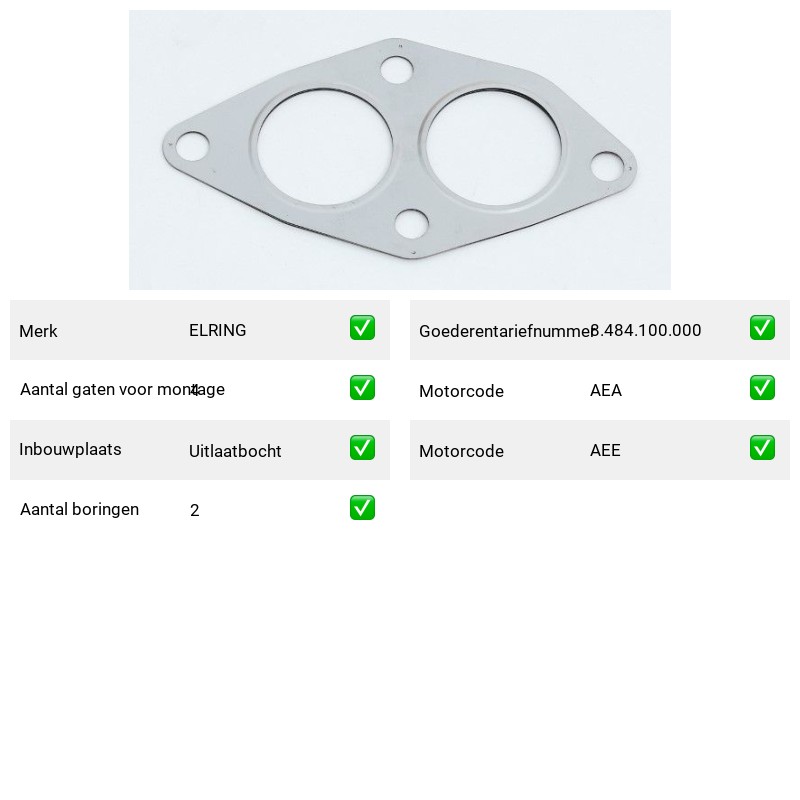Select the Goederentariefnummer label
Screen dimensions: 800x800
[x=505, y=331]
